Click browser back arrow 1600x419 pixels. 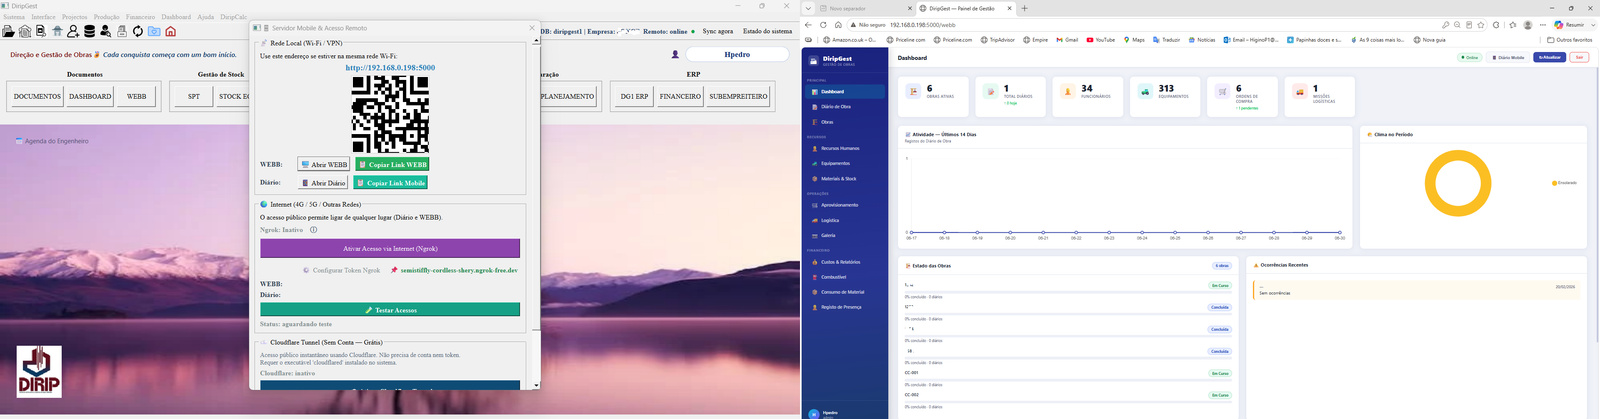pos(809,24)
